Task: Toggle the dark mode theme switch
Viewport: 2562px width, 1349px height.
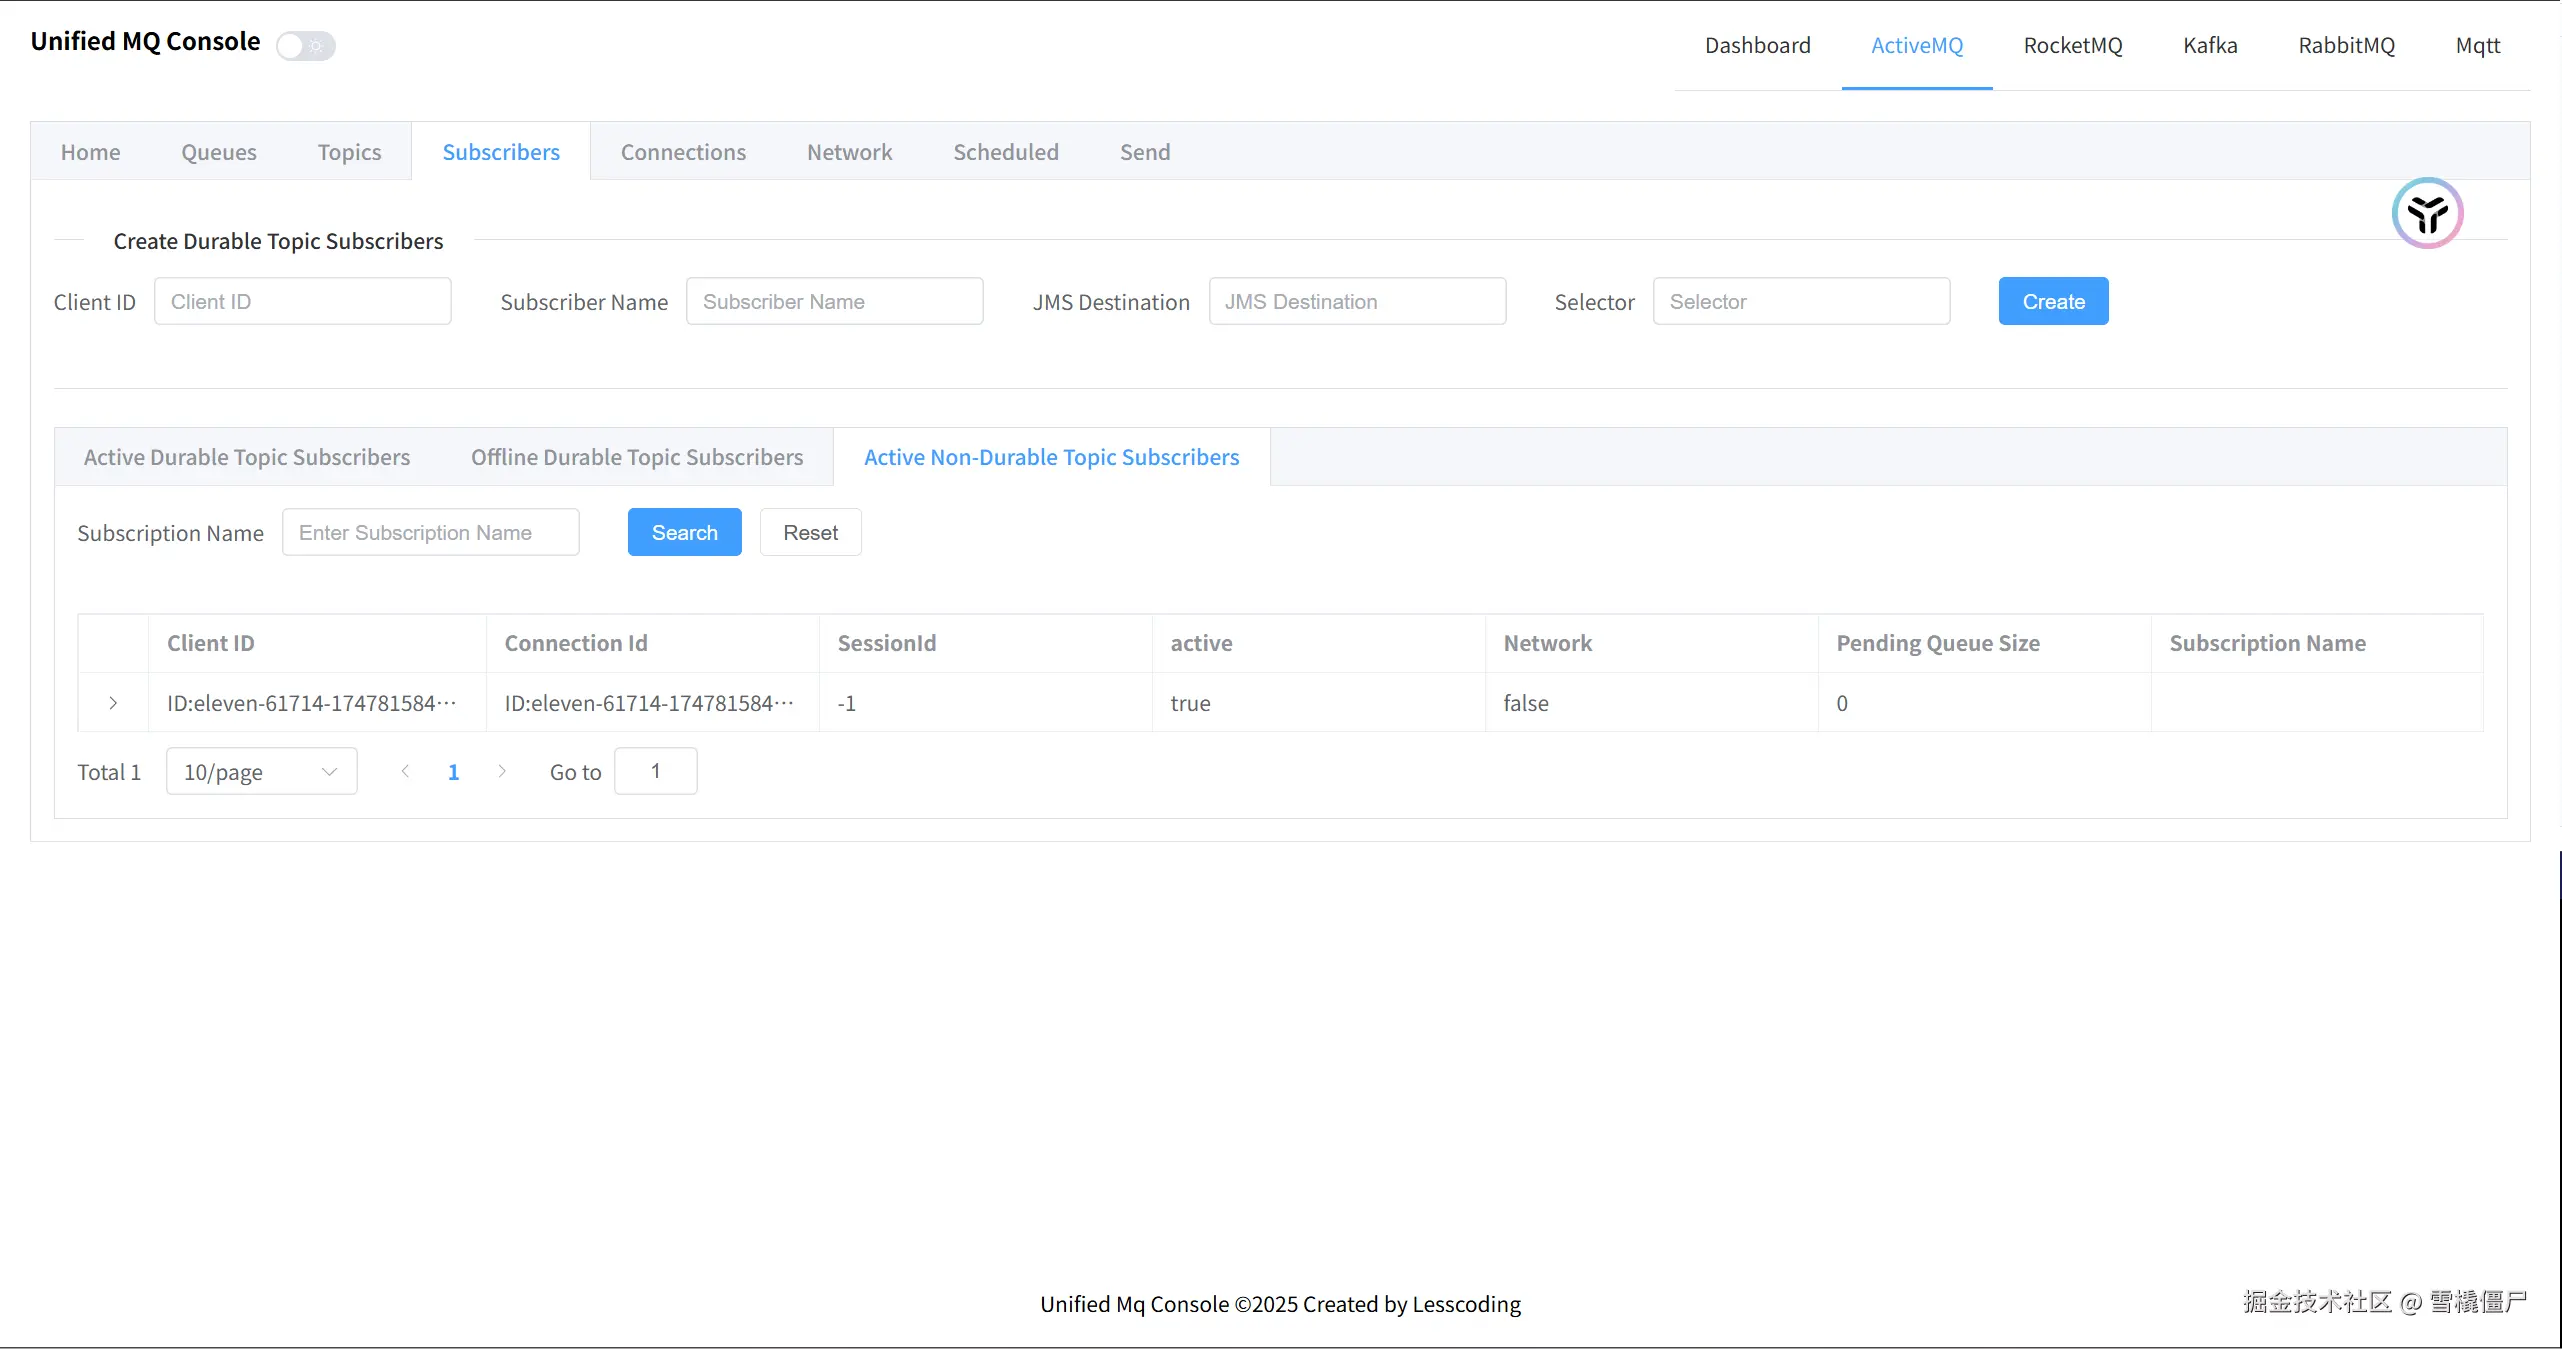Action: click(x=306, y=46)
